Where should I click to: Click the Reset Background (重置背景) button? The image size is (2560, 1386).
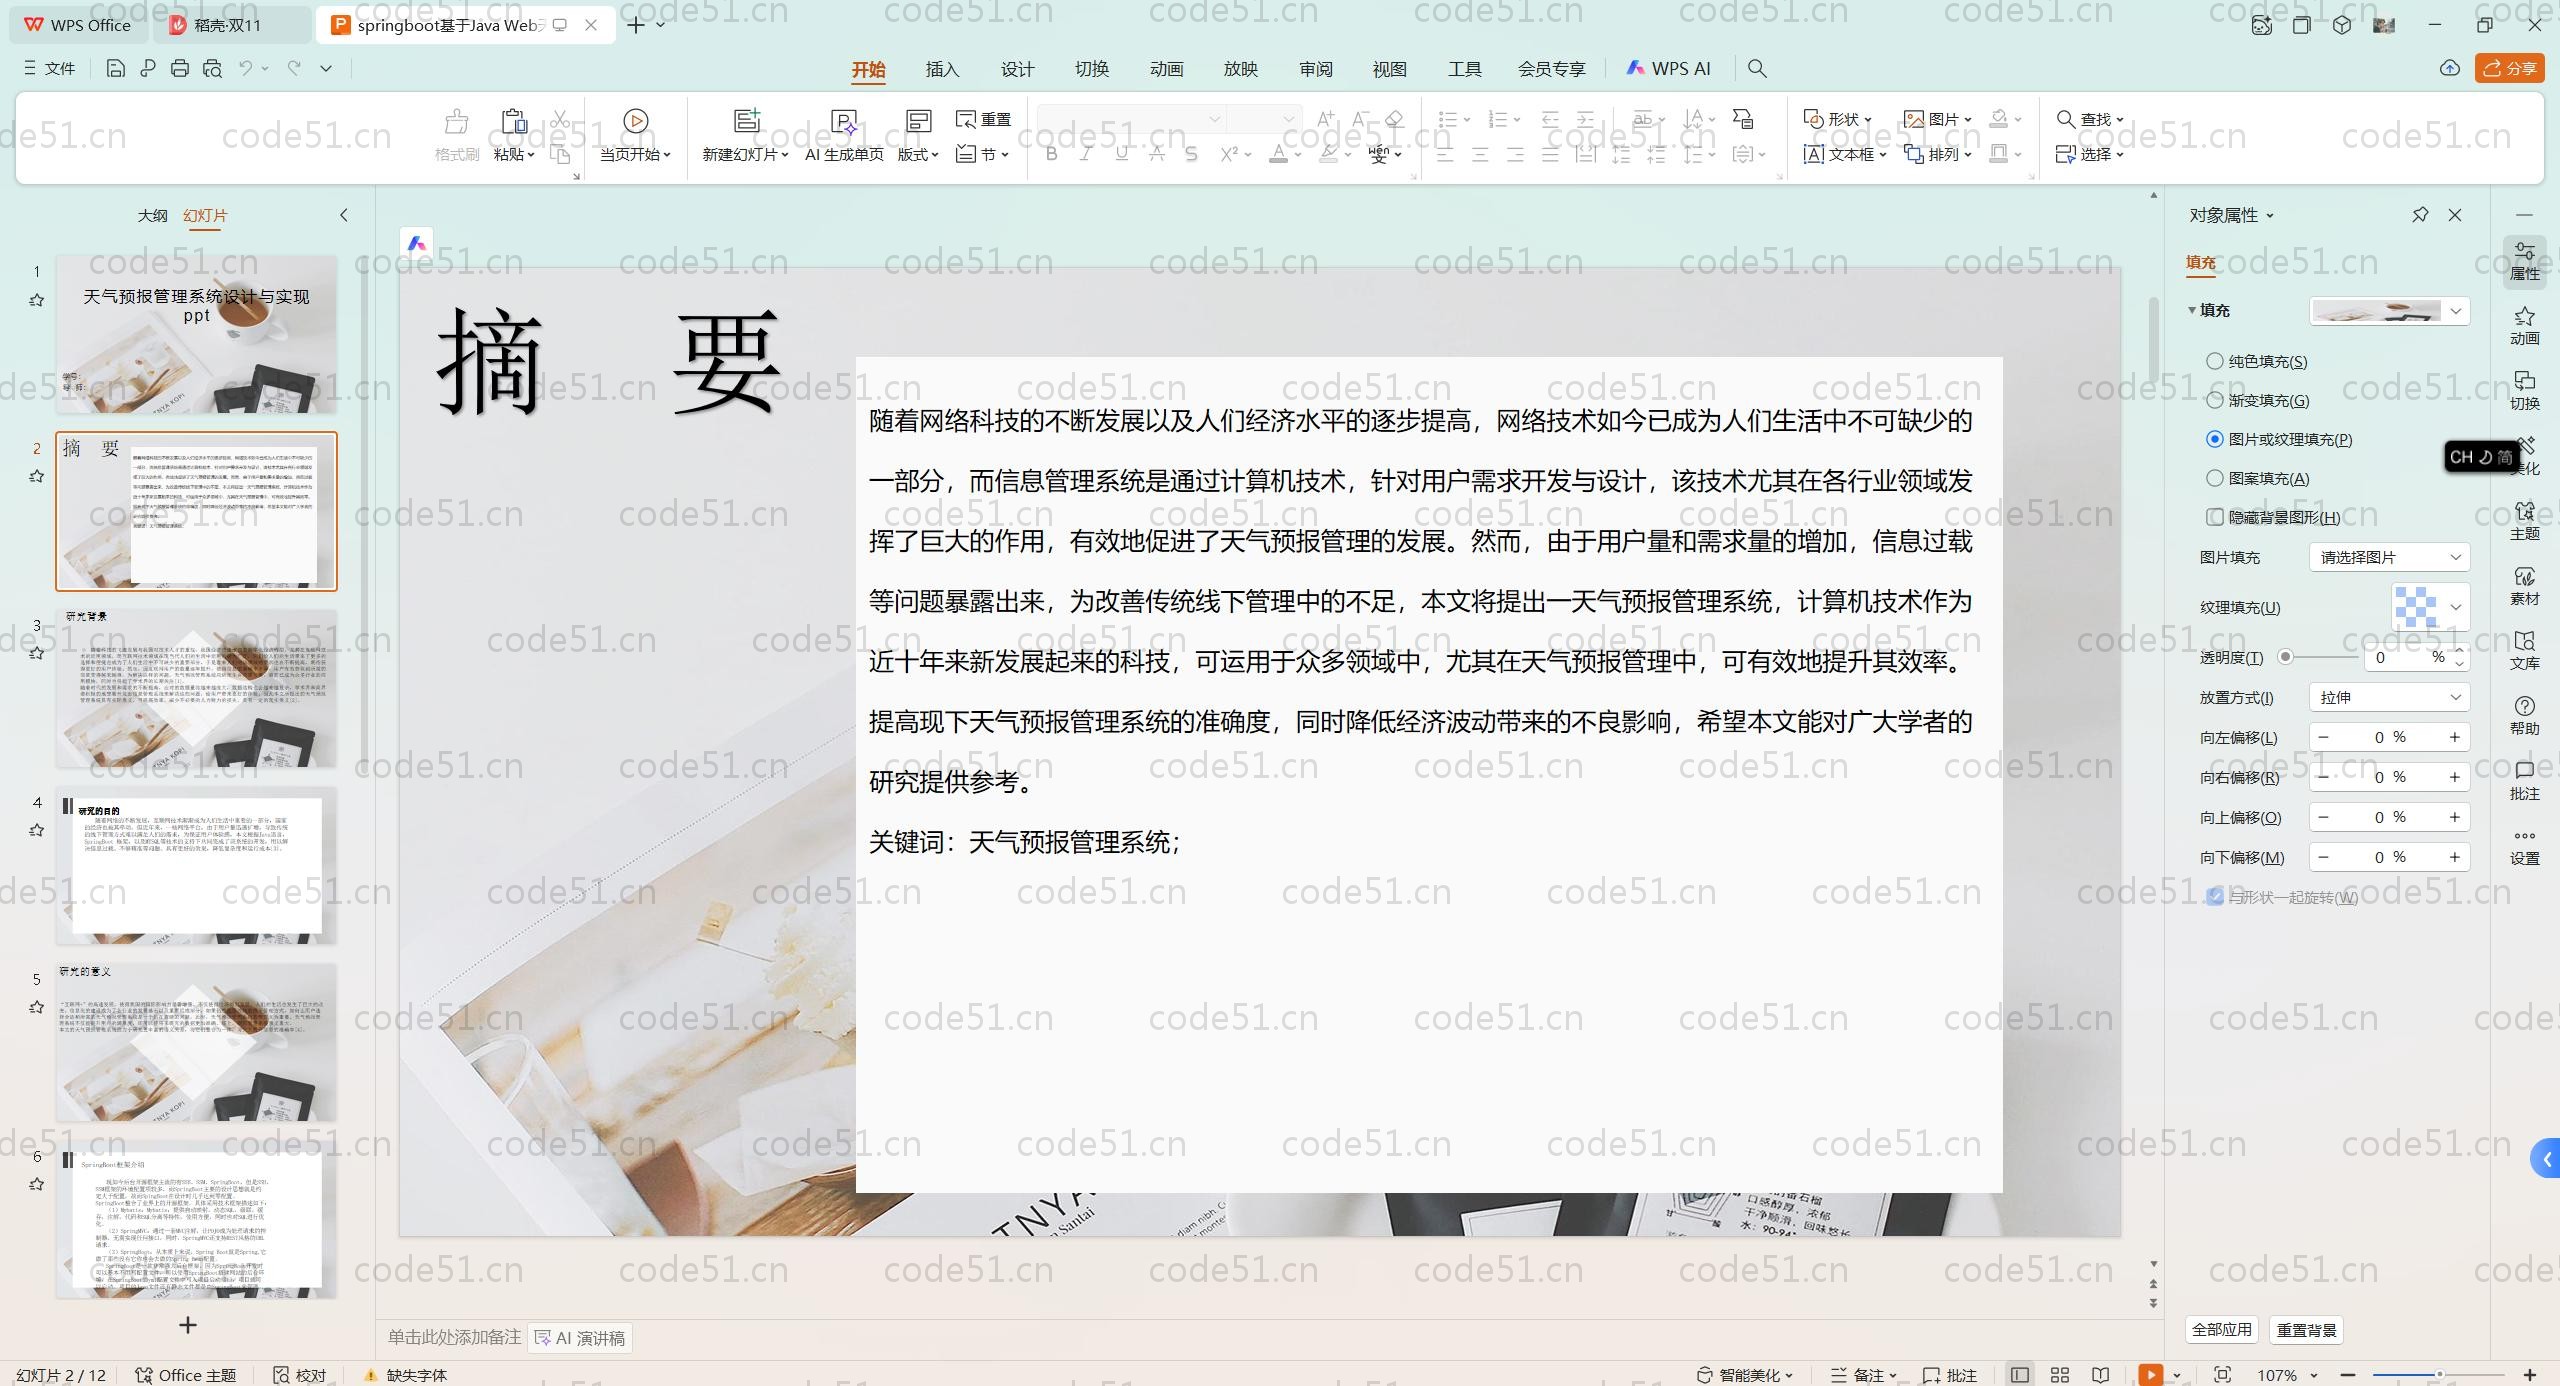2306,1330
